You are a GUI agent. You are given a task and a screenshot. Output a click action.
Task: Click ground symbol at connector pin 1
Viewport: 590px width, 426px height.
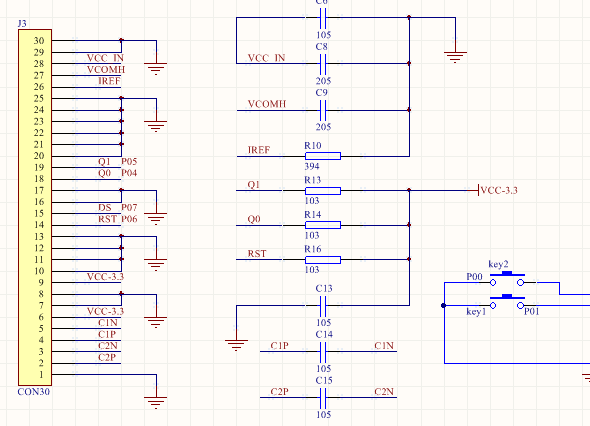(155, 402)
